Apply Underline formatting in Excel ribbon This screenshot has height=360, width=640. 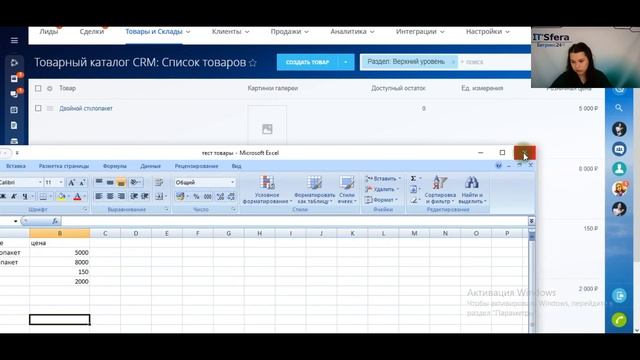coord(25,196)
